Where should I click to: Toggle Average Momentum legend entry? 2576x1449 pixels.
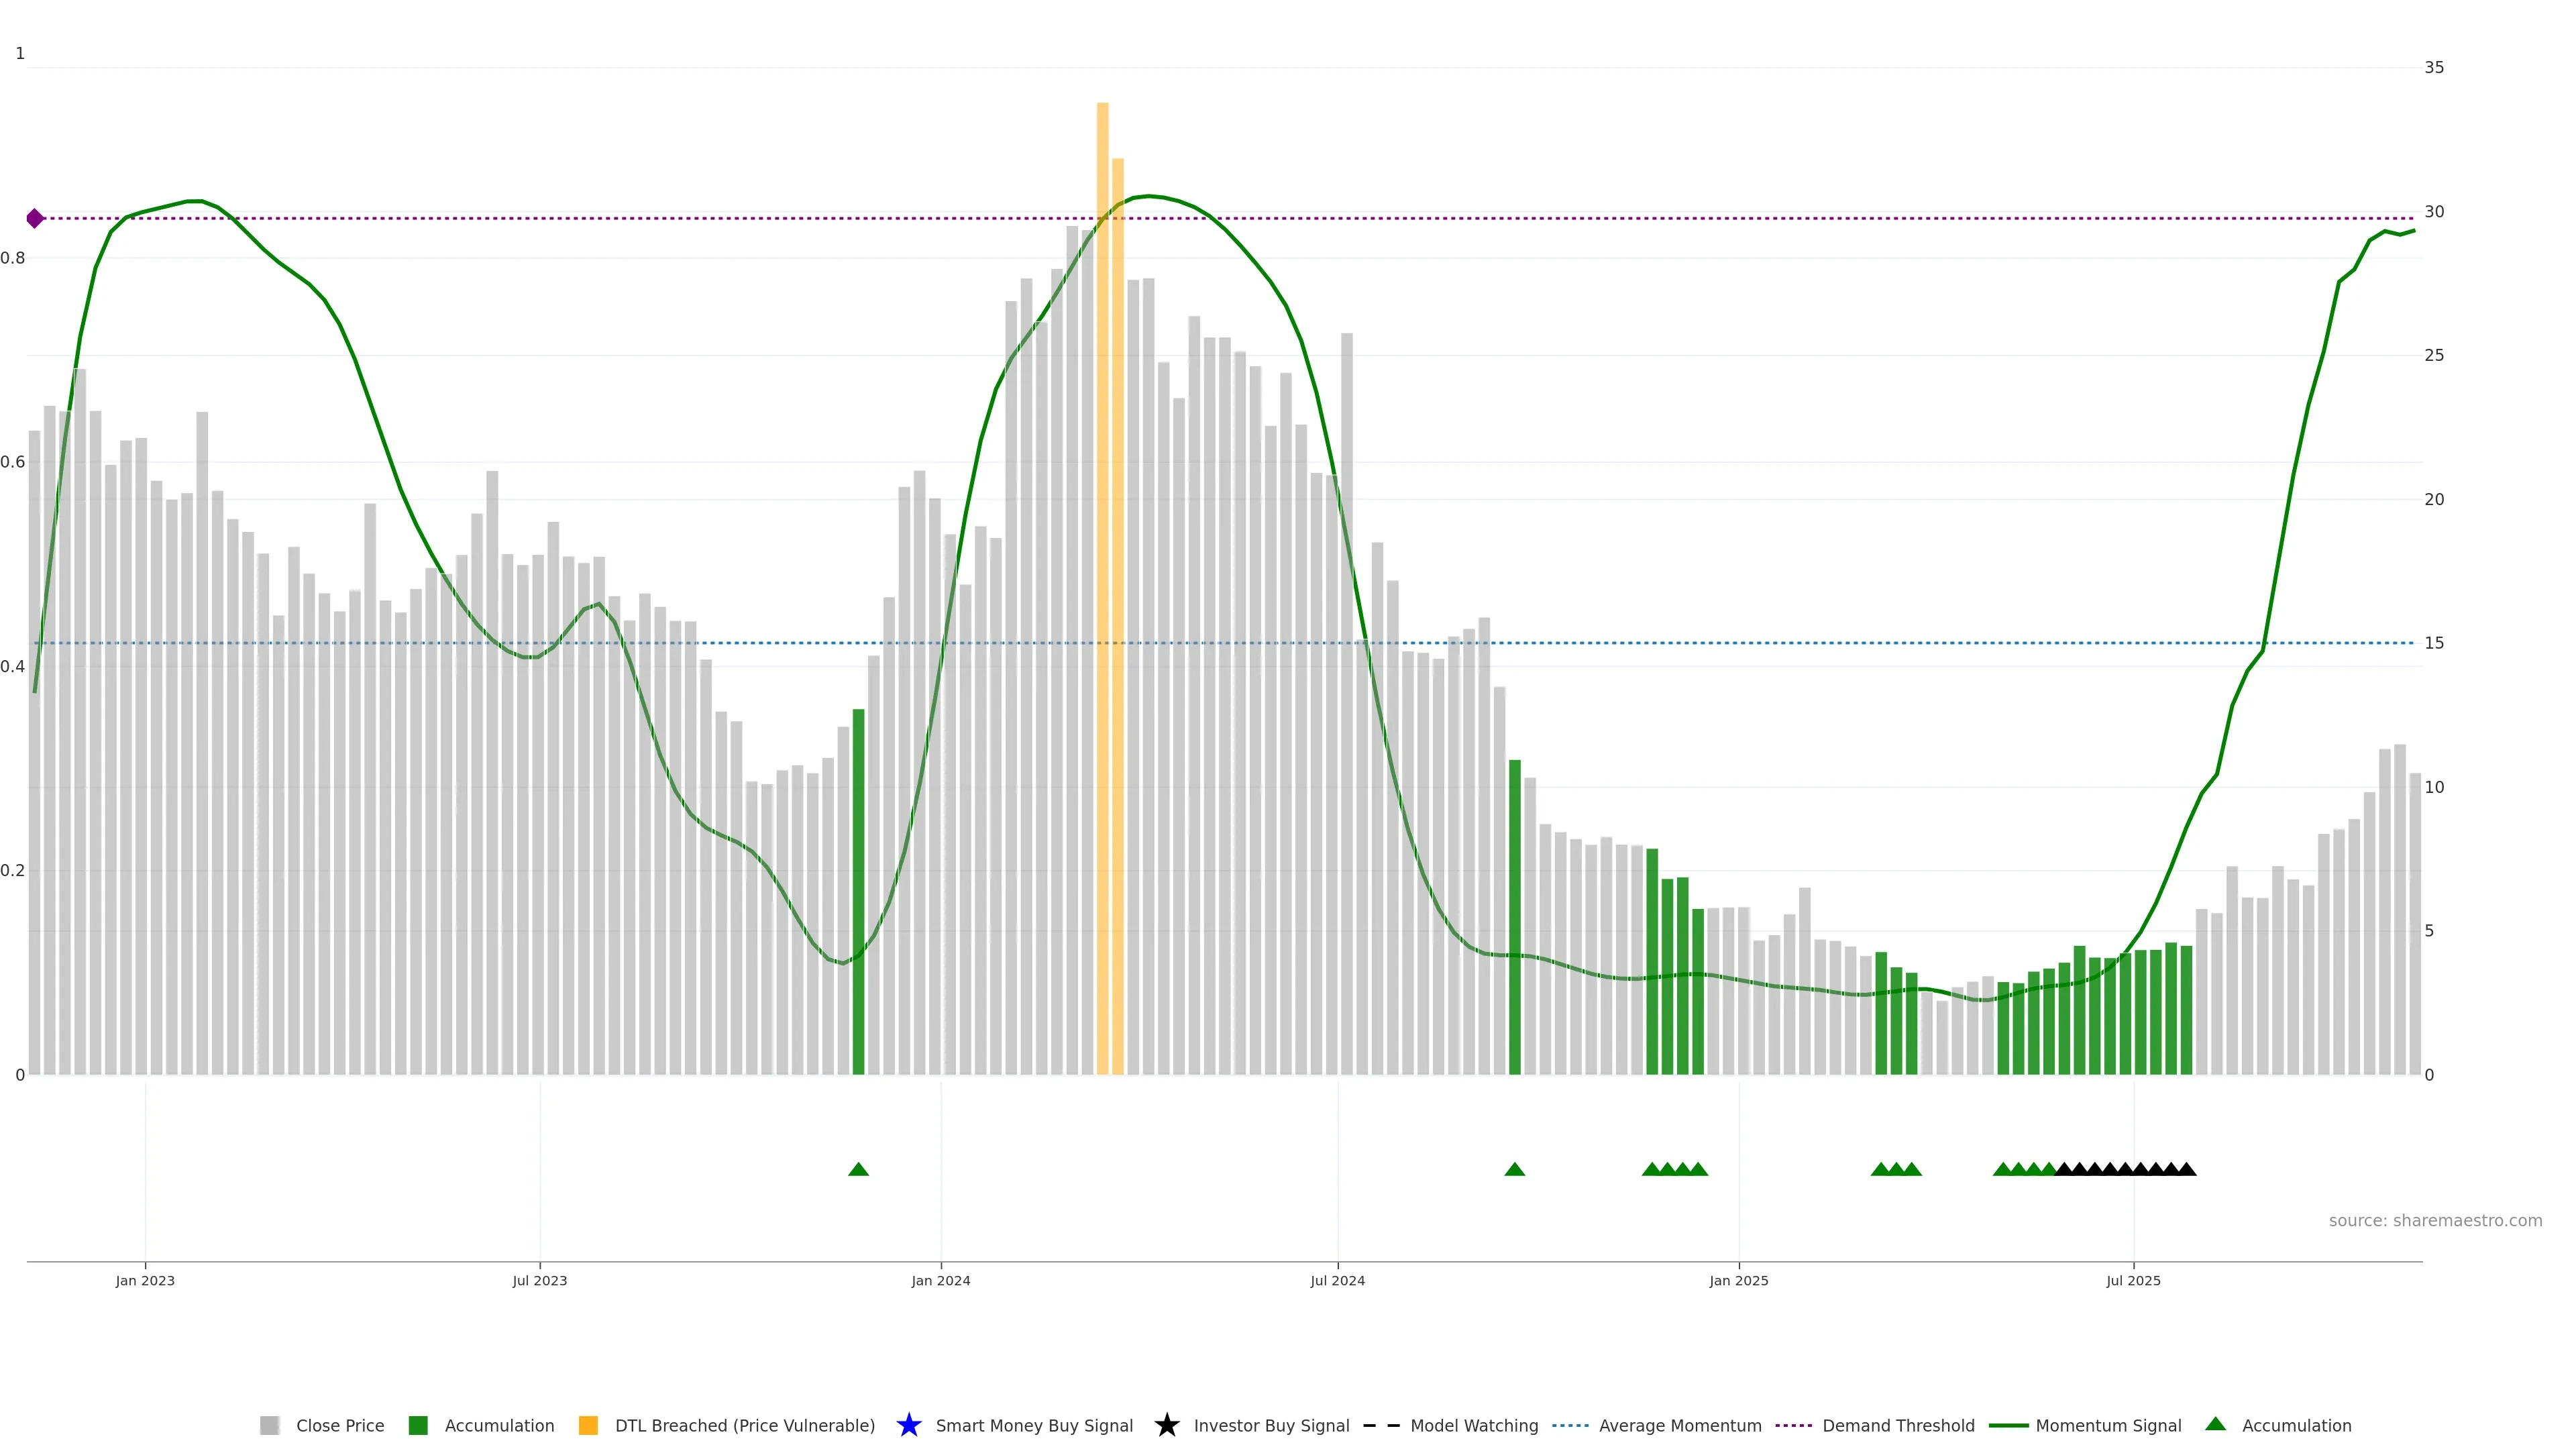coord(1680,1425)
